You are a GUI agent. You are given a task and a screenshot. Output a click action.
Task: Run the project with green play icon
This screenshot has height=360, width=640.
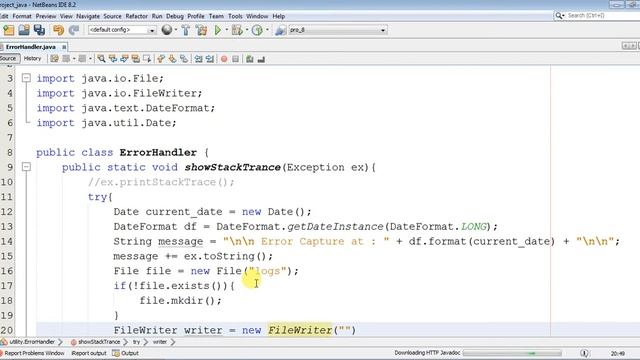tap(218, 30)
